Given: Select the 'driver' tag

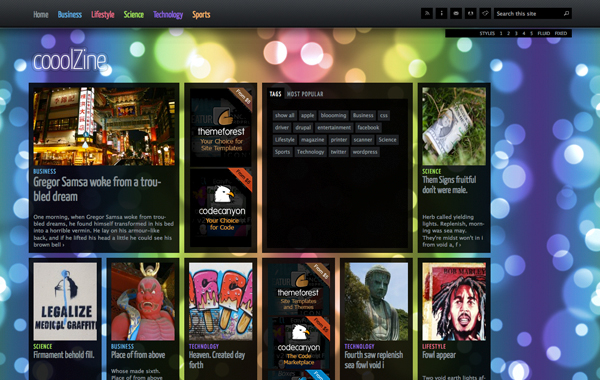Looking at the screenshot, I should [x=282, y=127].
